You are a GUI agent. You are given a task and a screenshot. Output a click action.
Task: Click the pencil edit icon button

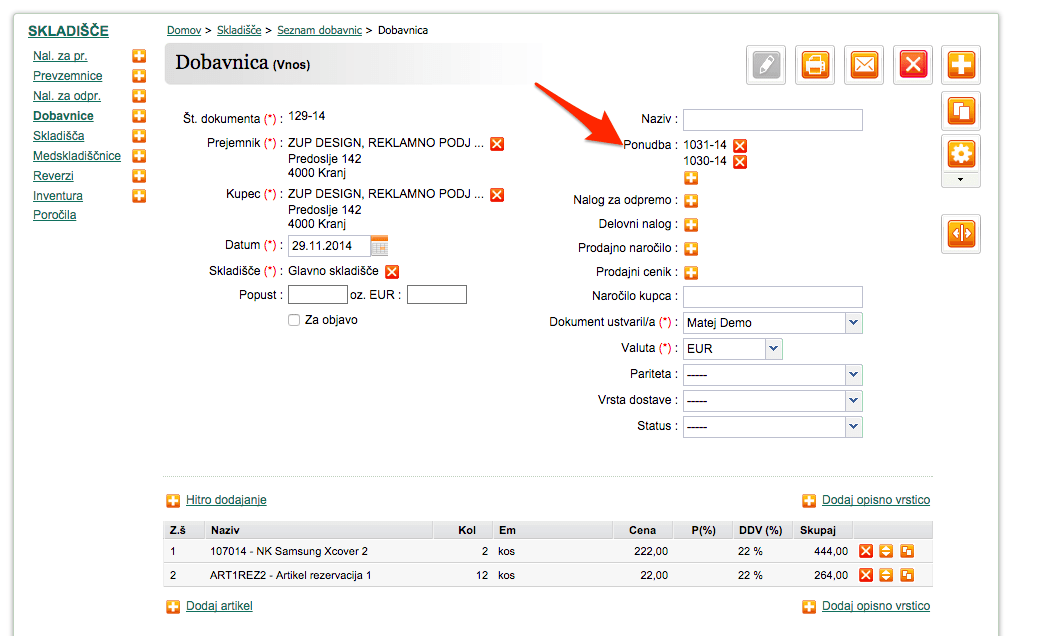tap(766, 65)
